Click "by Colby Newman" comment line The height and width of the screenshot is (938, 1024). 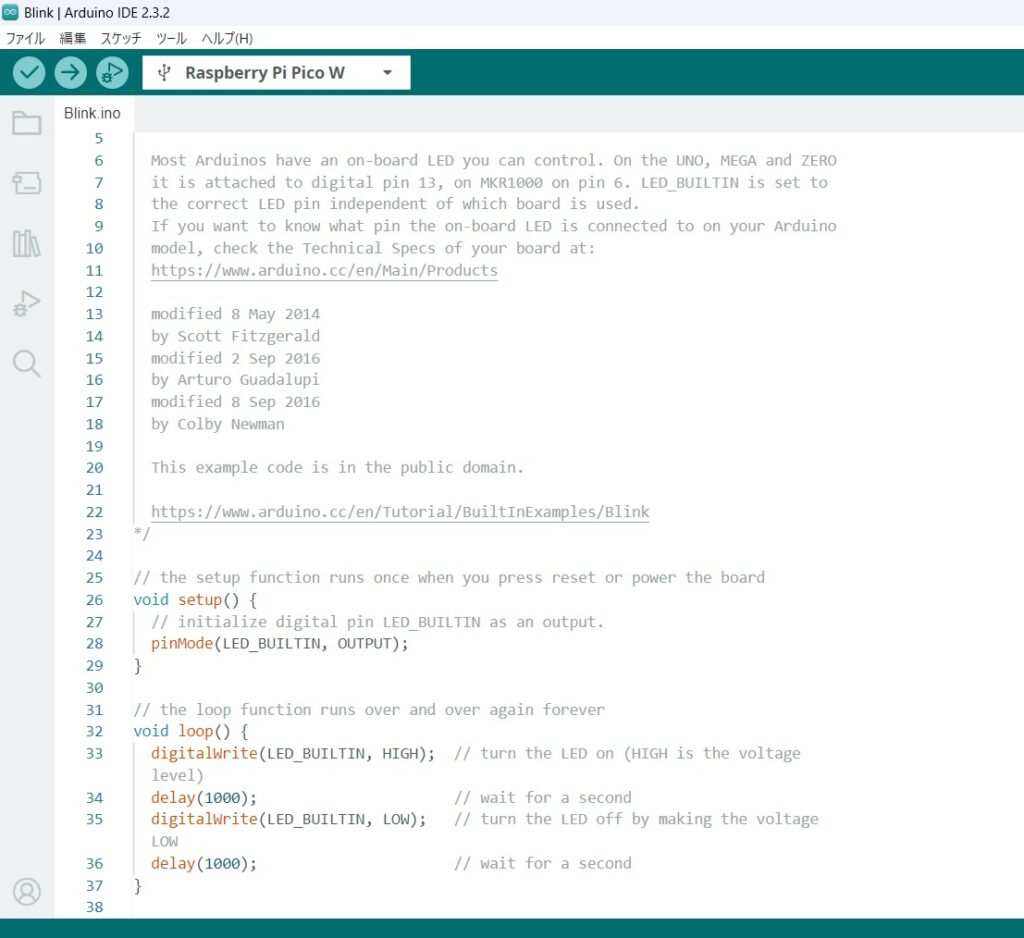click(217, 424)
